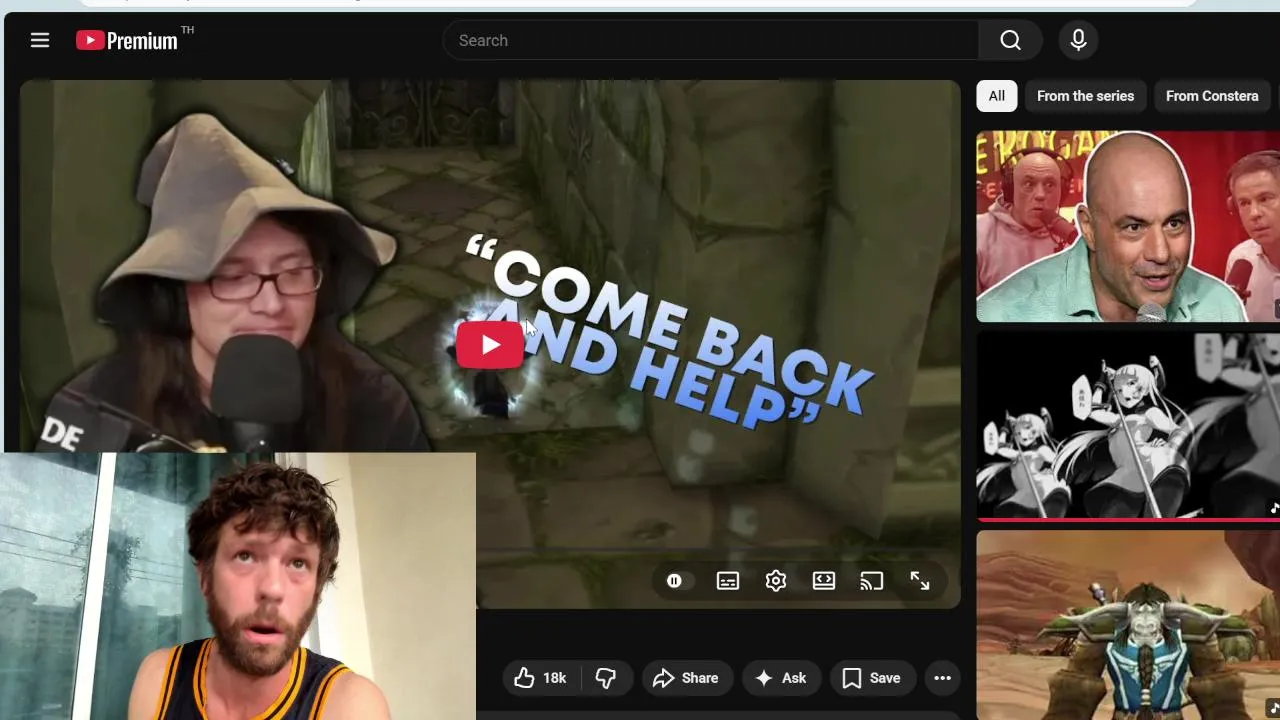The width and height of the screenshot is (1280, 720).
Task: Open the black-and-white manga thumbnail
Action: (1128, 426)
